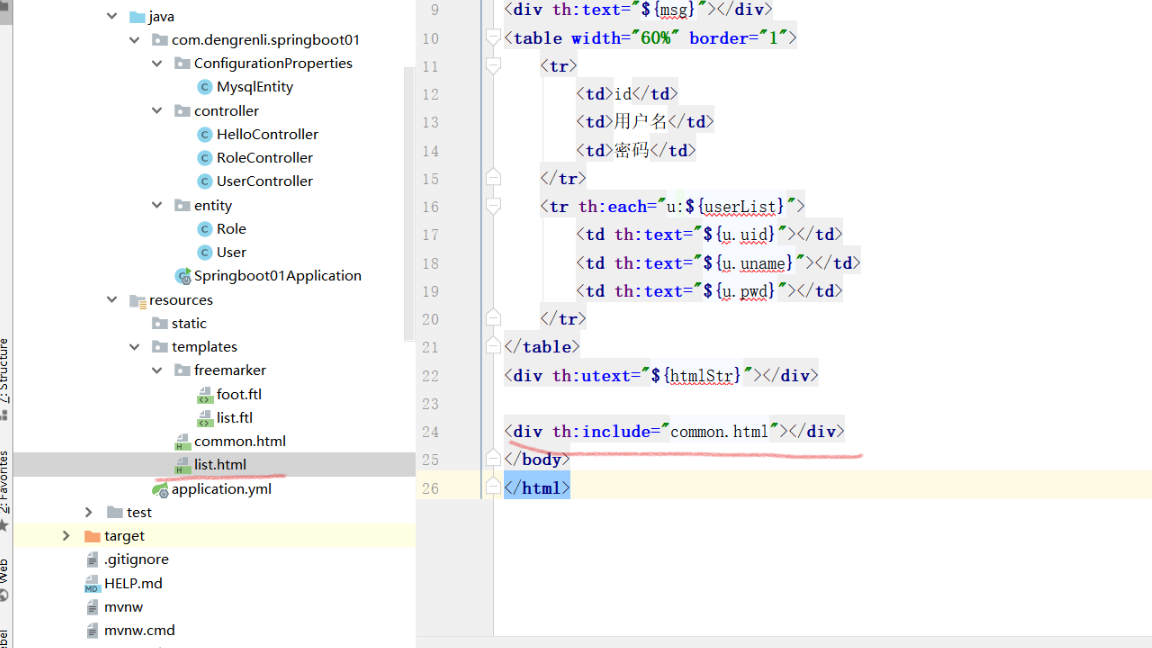Screen dimensions: 1152x648
Task: Collapse ConfigurationProperties package chevron
Action: pos(157,63)
